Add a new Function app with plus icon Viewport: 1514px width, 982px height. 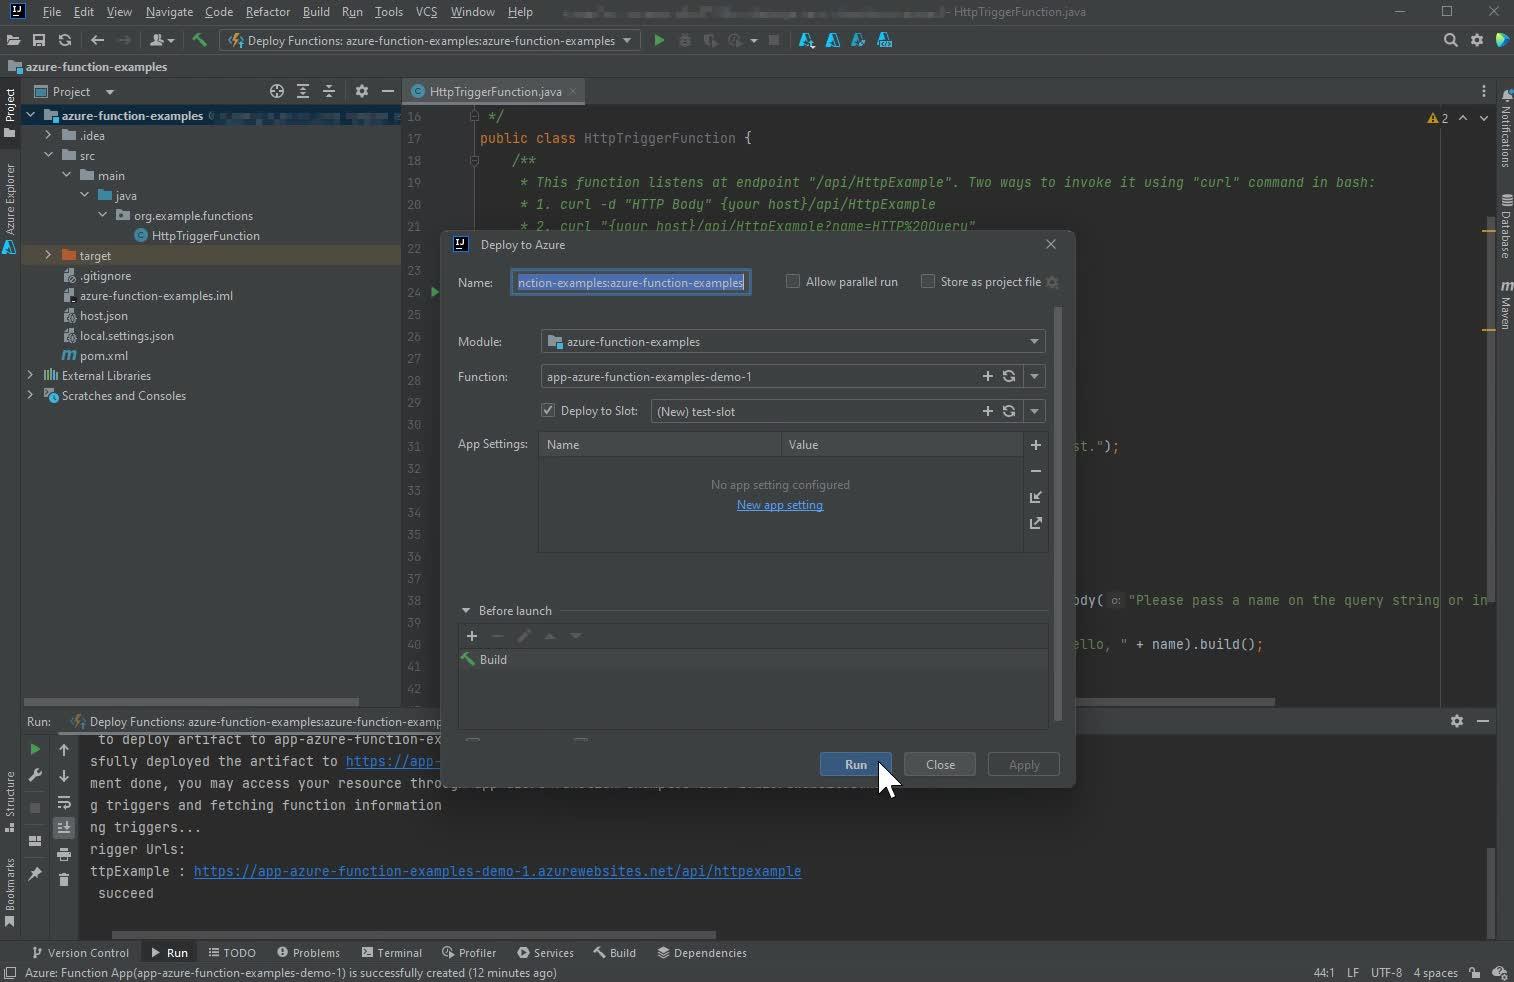click(x=988, y=376)
